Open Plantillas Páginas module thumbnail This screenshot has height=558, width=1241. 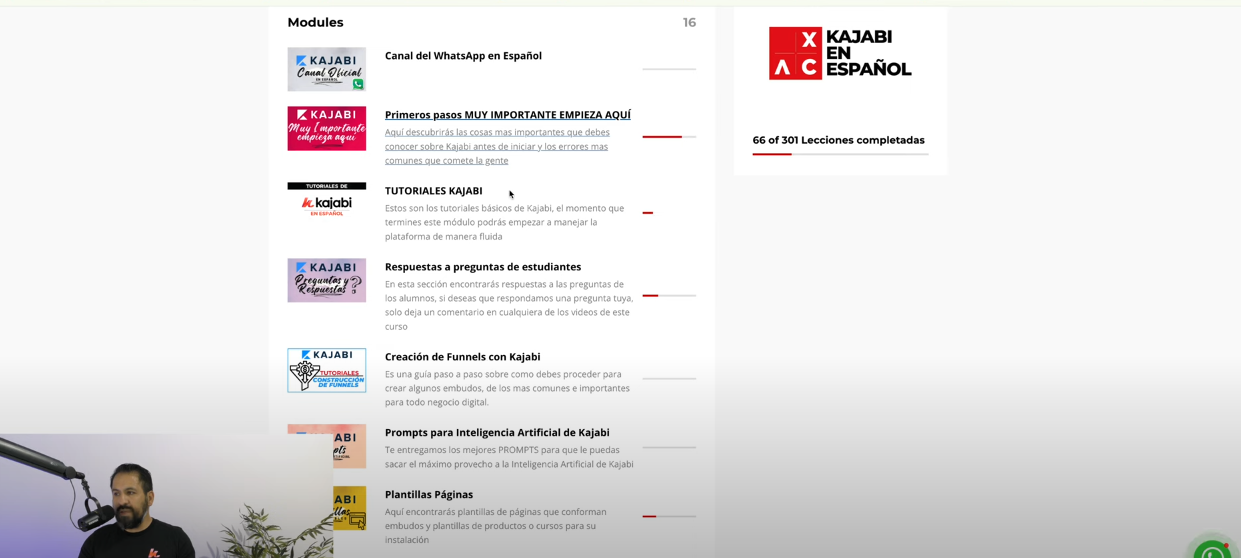(x=349, y=508)
